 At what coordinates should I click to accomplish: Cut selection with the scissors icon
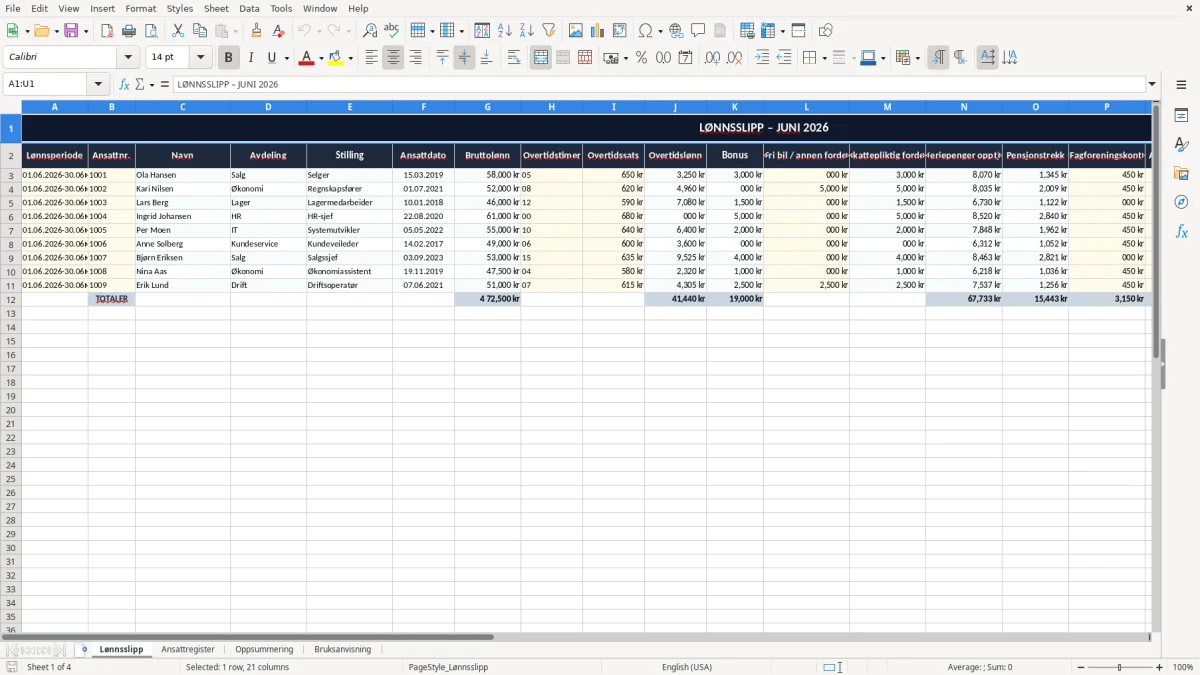(178, 31)
